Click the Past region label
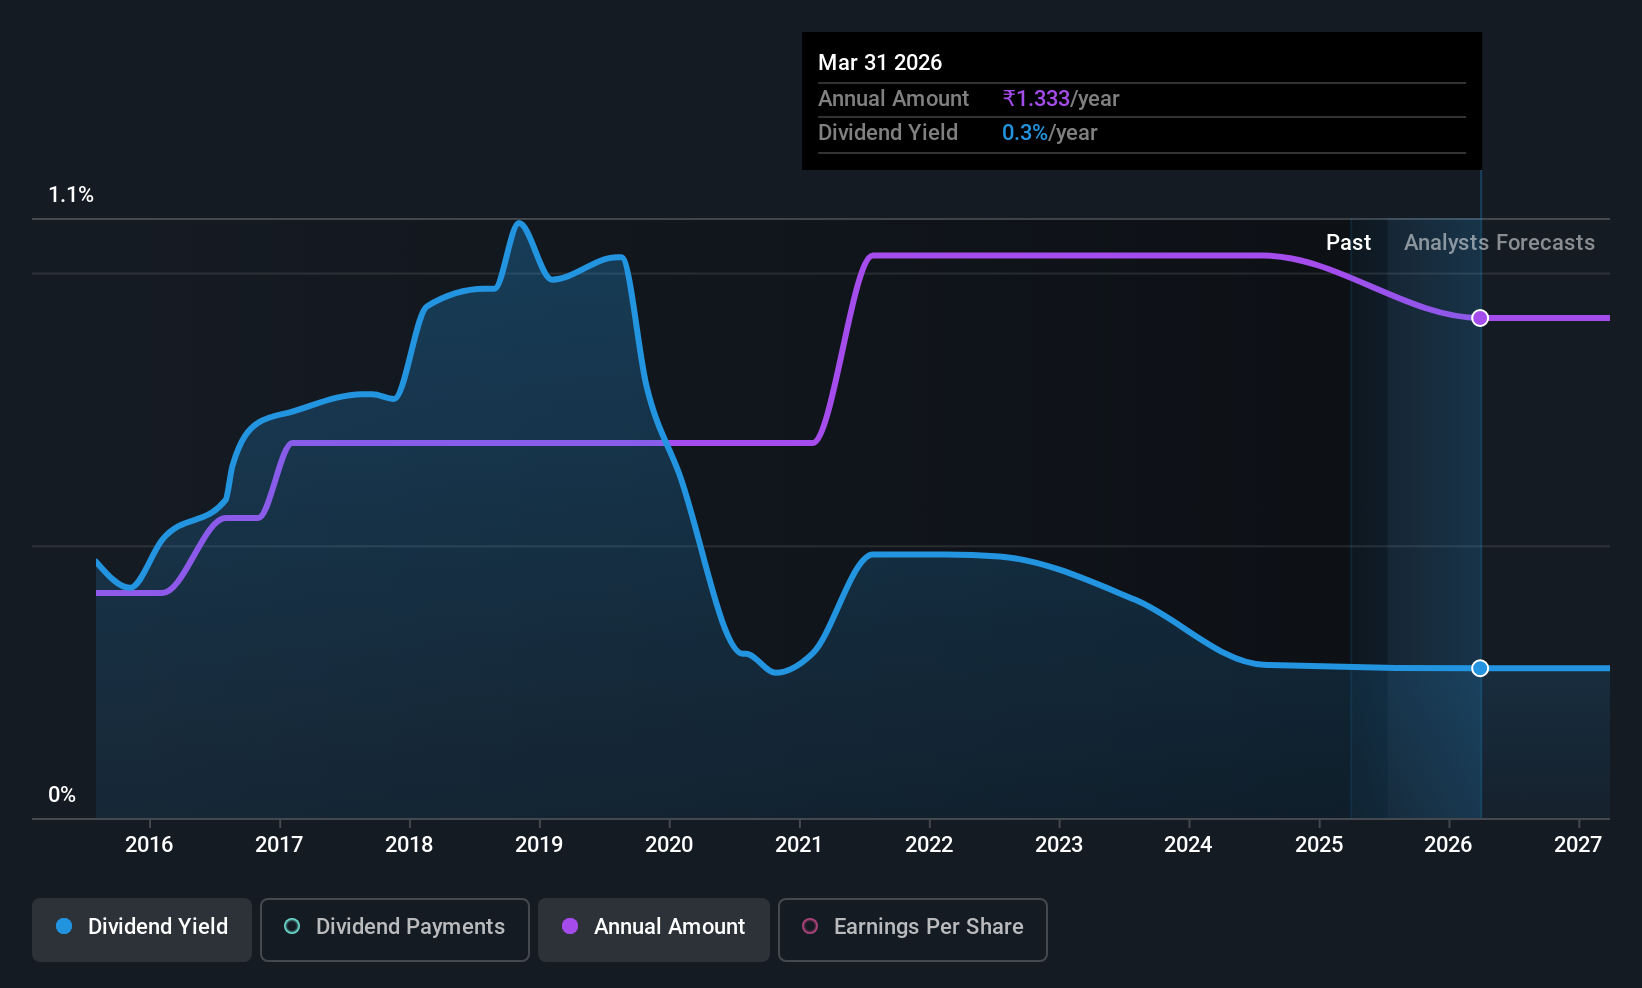This screenshot has width=1642, height=988. point(1348,243)
